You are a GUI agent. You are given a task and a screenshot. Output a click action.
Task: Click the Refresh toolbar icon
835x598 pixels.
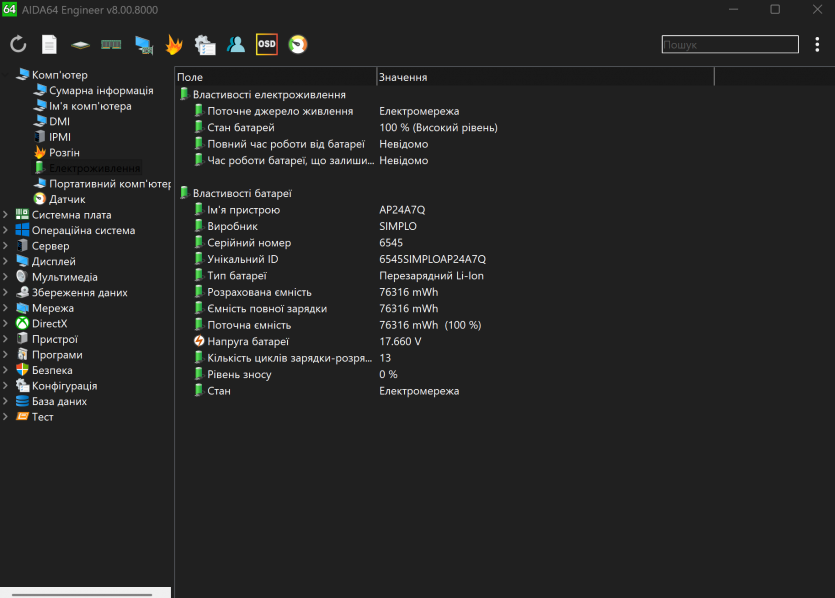(18, 44)
